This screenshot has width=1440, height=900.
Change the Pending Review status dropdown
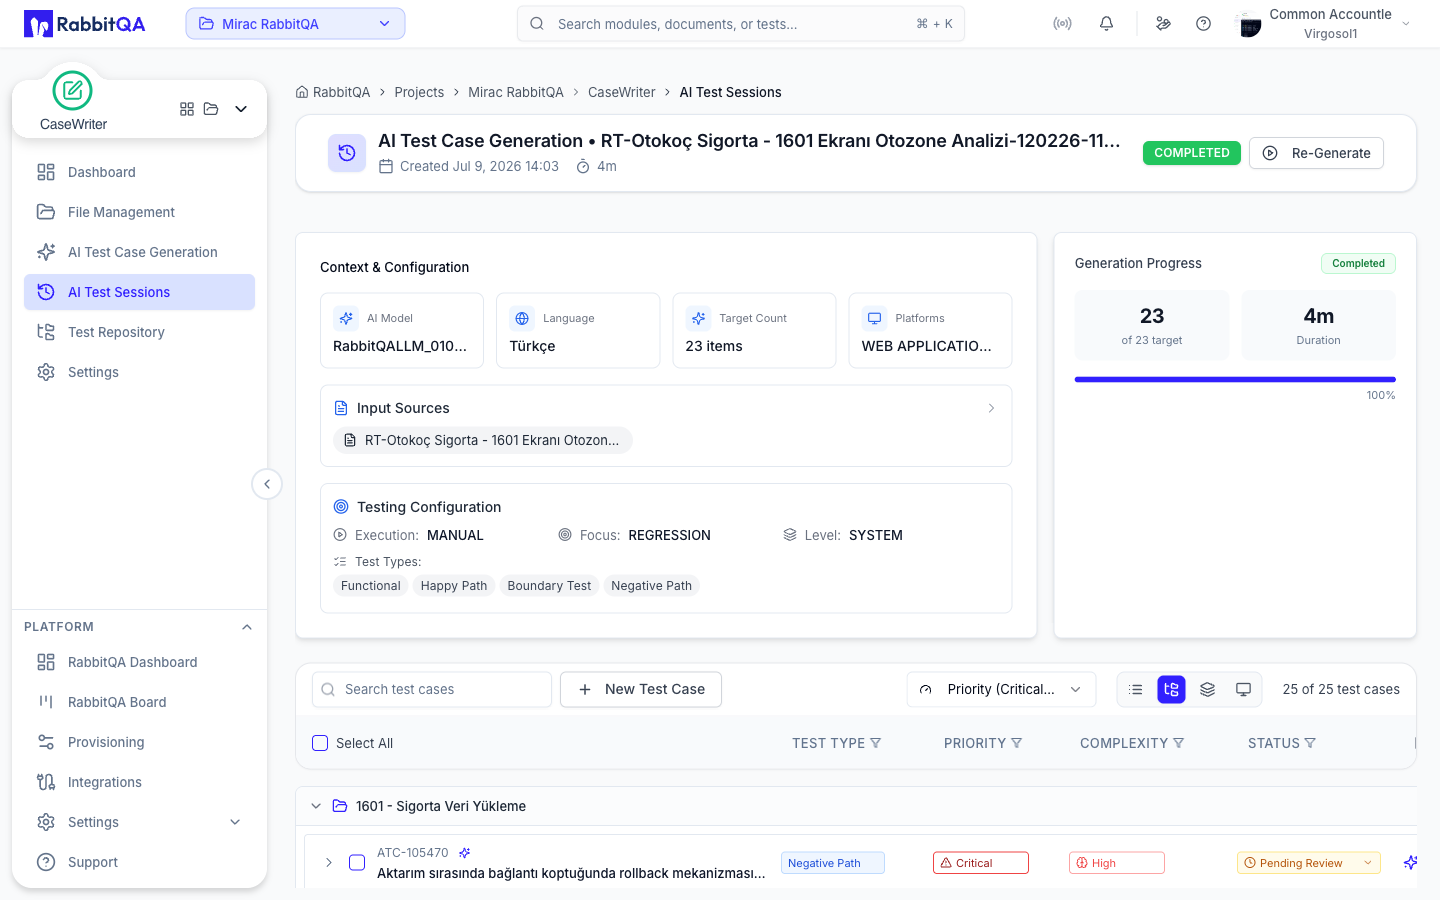[1309, 863]
